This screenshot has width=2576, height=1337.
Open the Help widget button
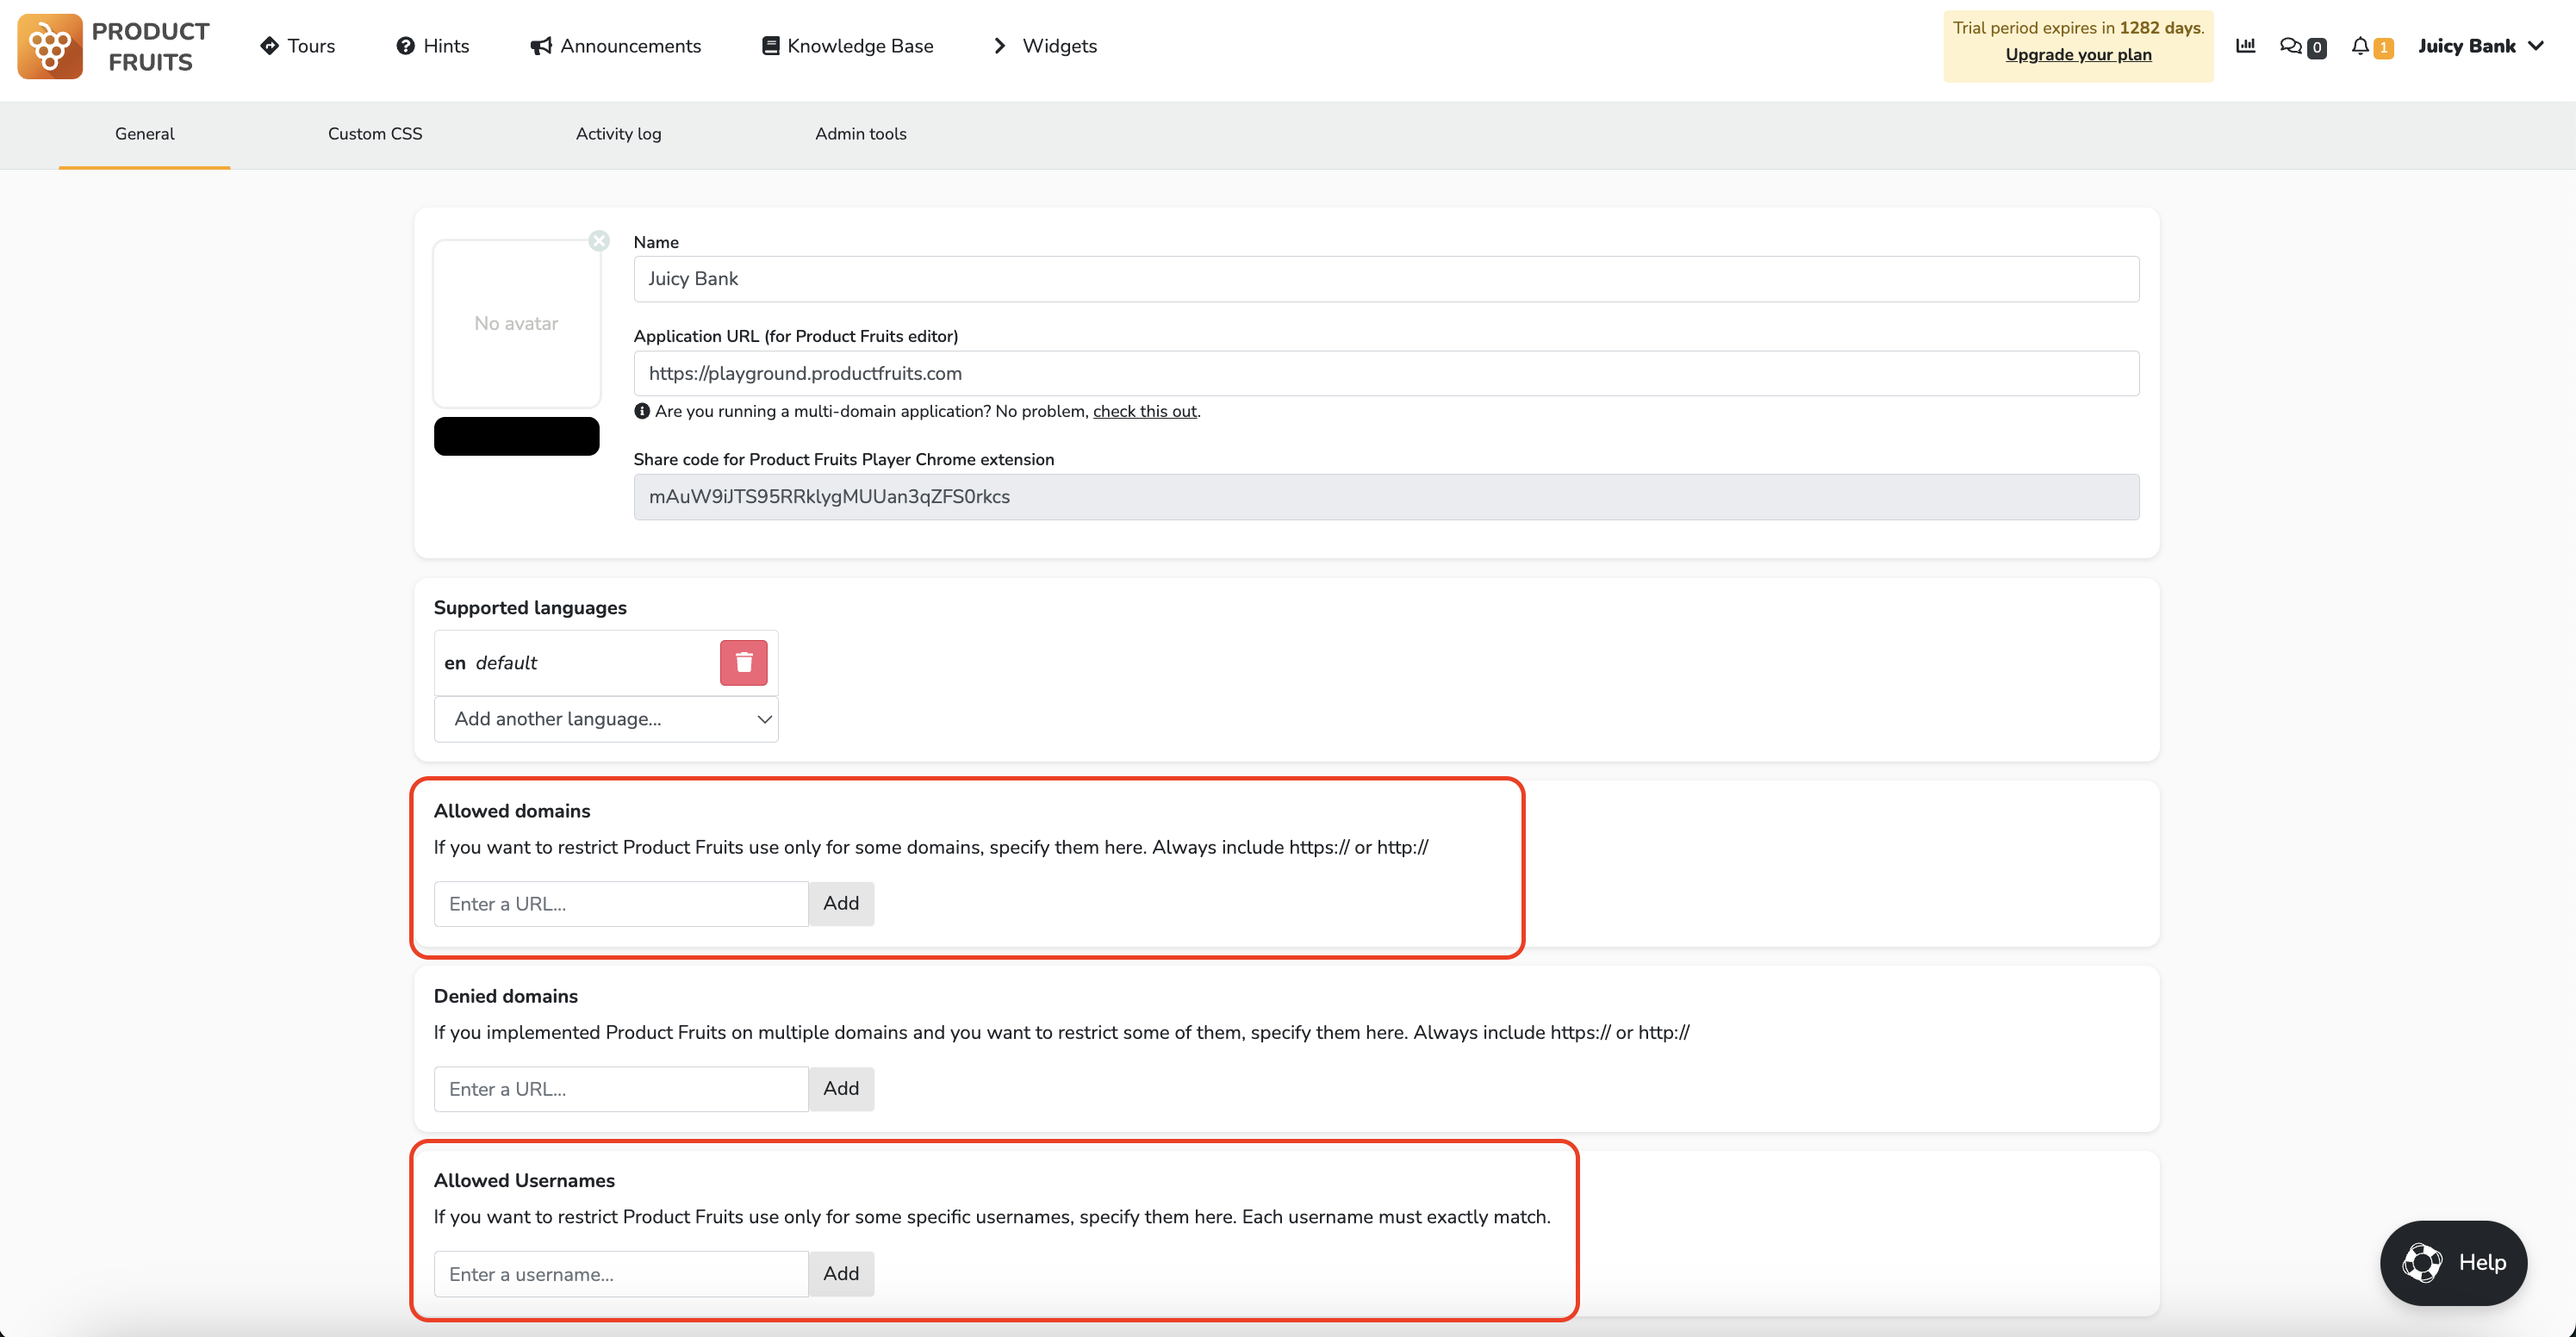point(2453,1262)
